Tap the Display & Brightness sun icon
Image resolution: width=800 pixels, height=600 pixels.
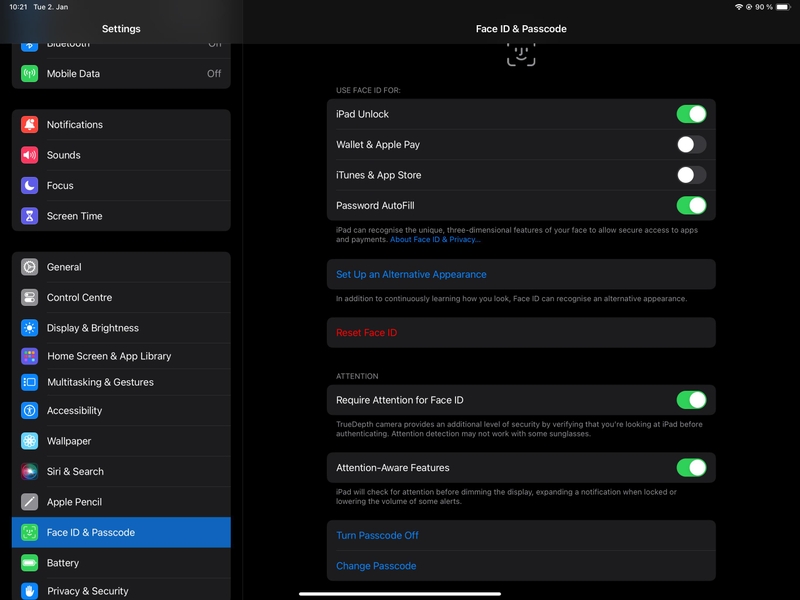[30, 328]
